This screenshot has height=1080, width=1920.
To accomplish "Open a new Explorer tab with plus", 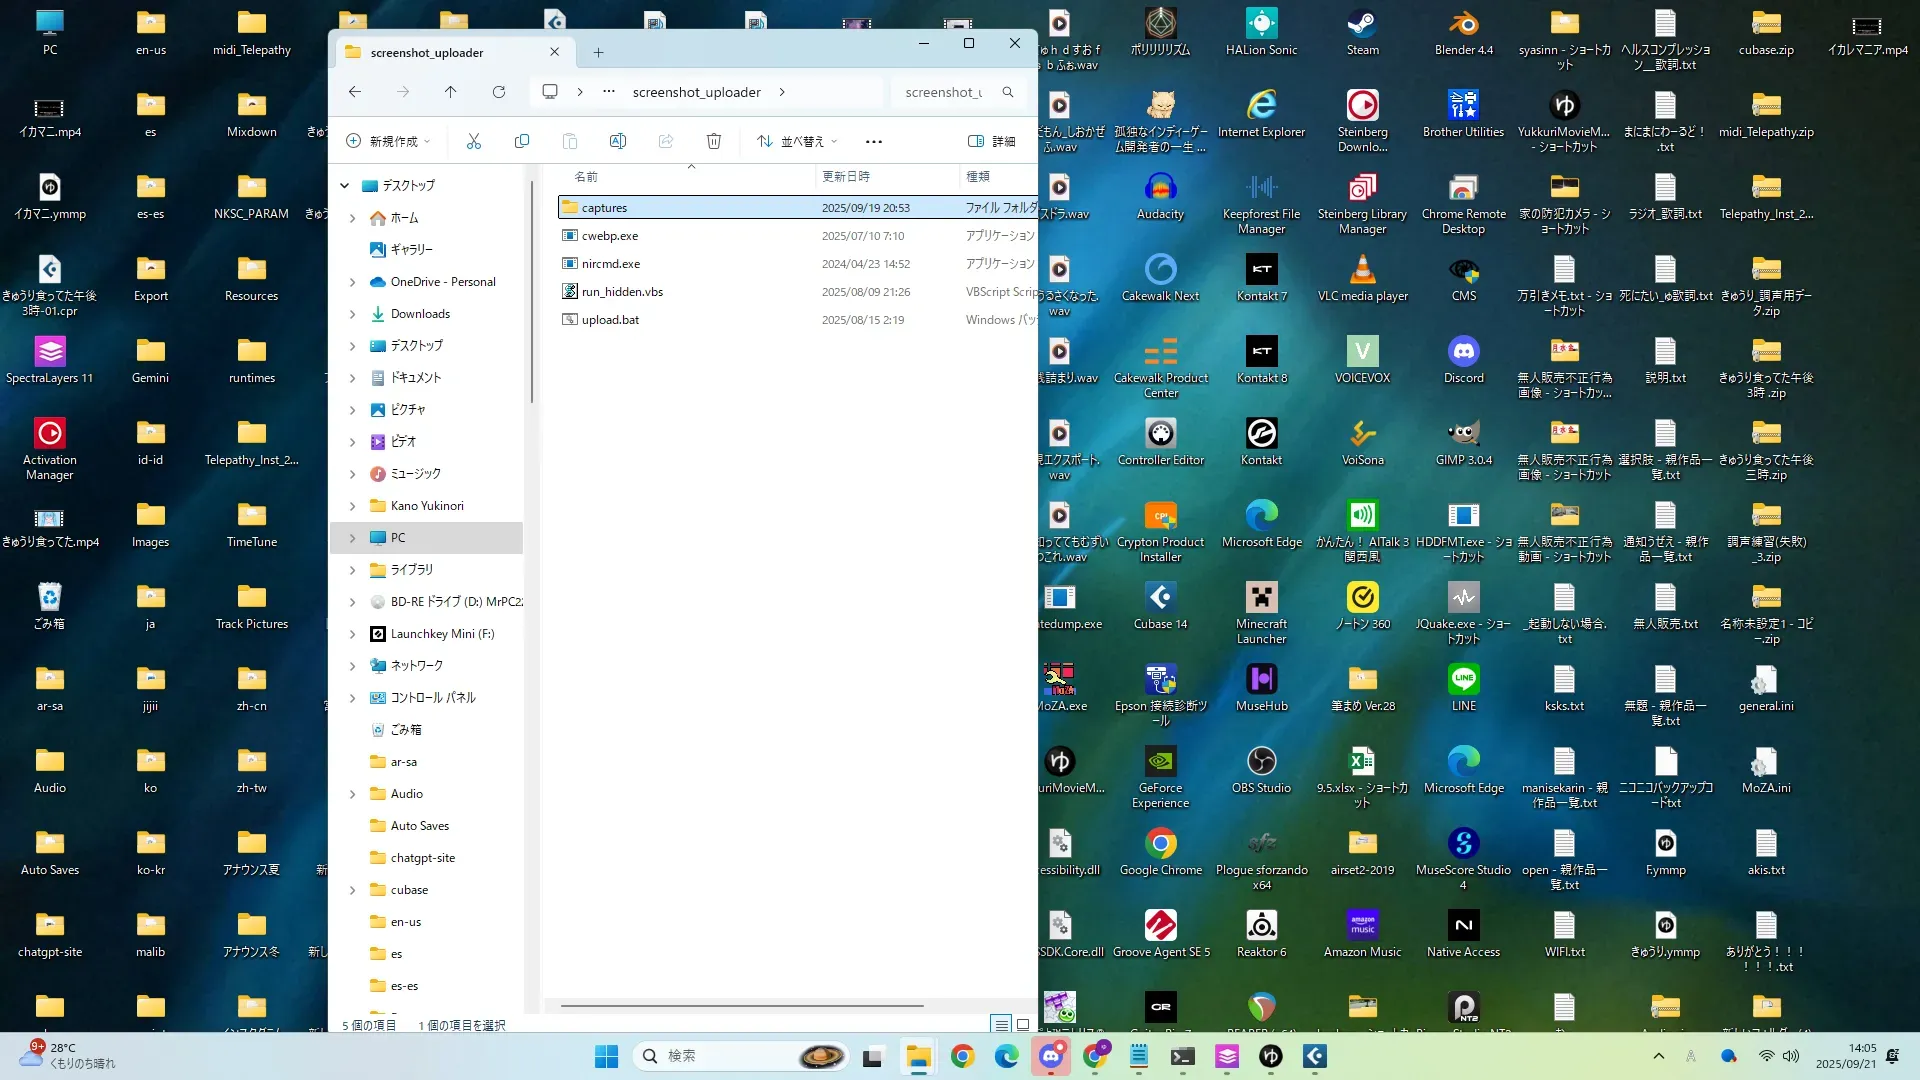I will [x=598, y=52].
